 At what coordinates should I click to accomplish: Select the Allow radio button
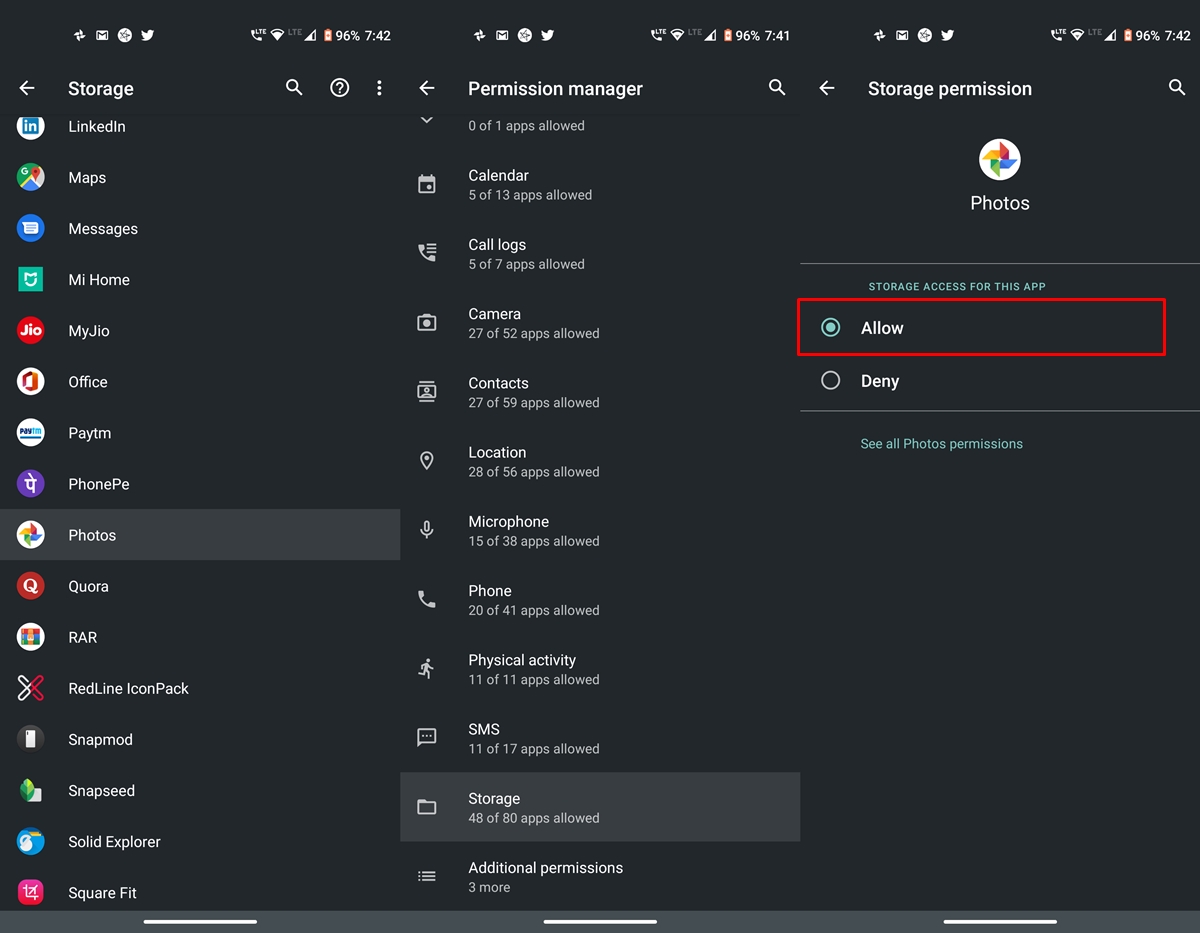click(x=830, y=327)
